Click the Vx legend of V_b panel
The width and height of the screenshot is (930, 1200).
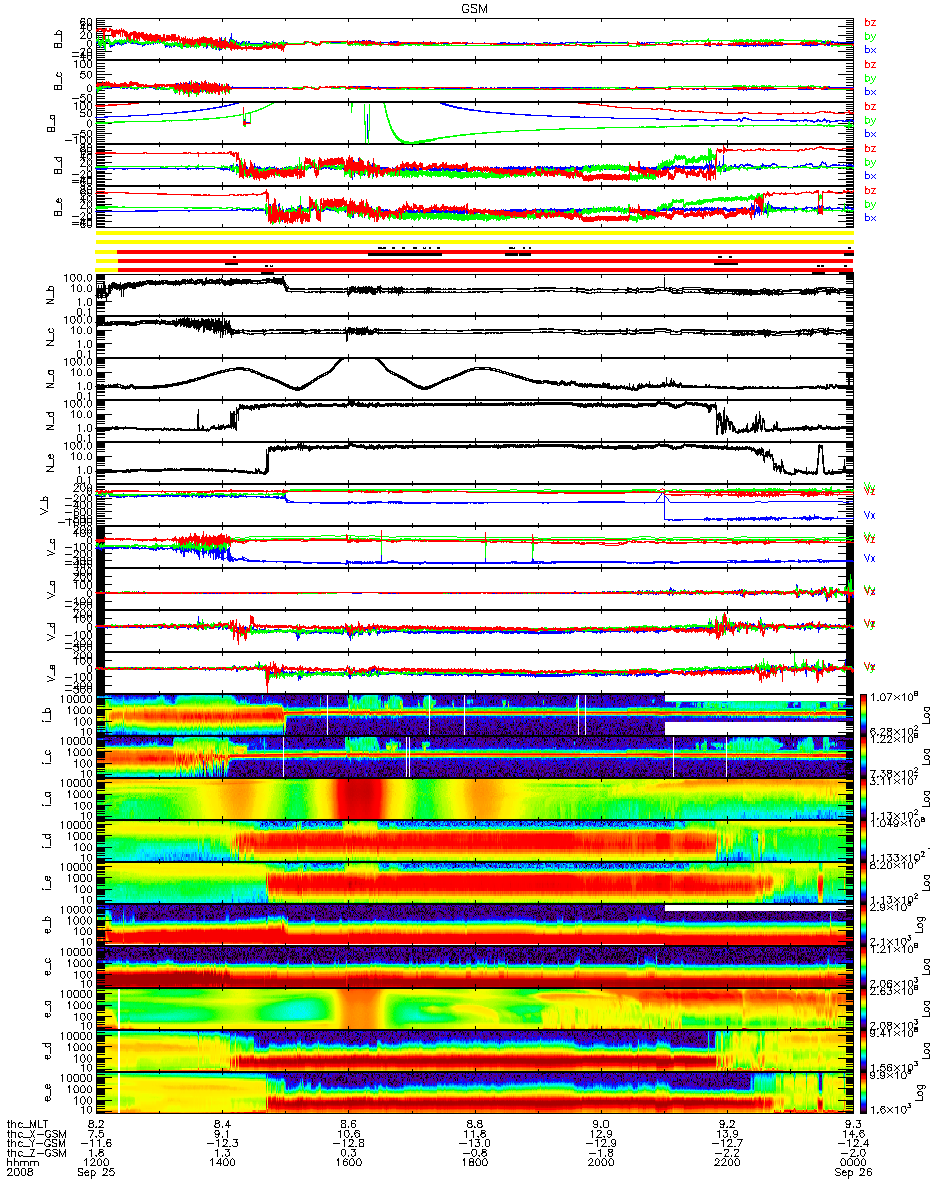pos(869,516)
